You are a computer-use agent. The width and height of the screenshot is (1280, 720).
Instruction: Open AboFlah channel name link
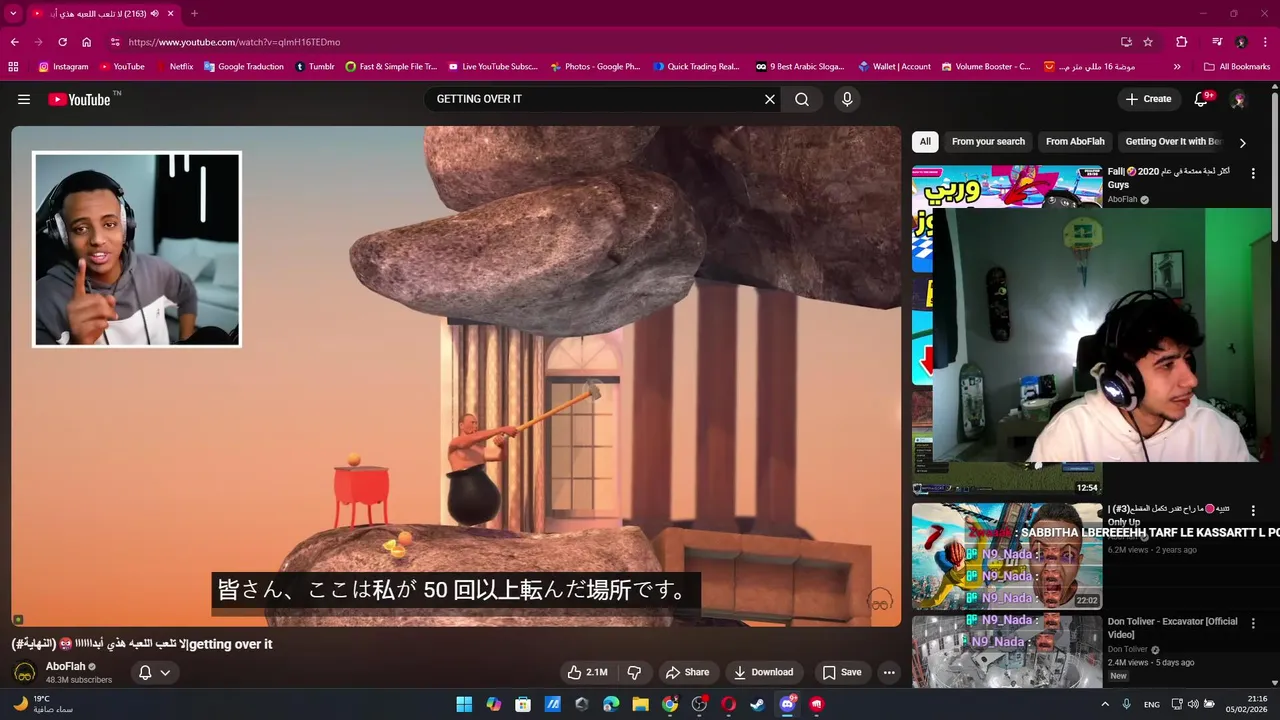coord(65,666)
